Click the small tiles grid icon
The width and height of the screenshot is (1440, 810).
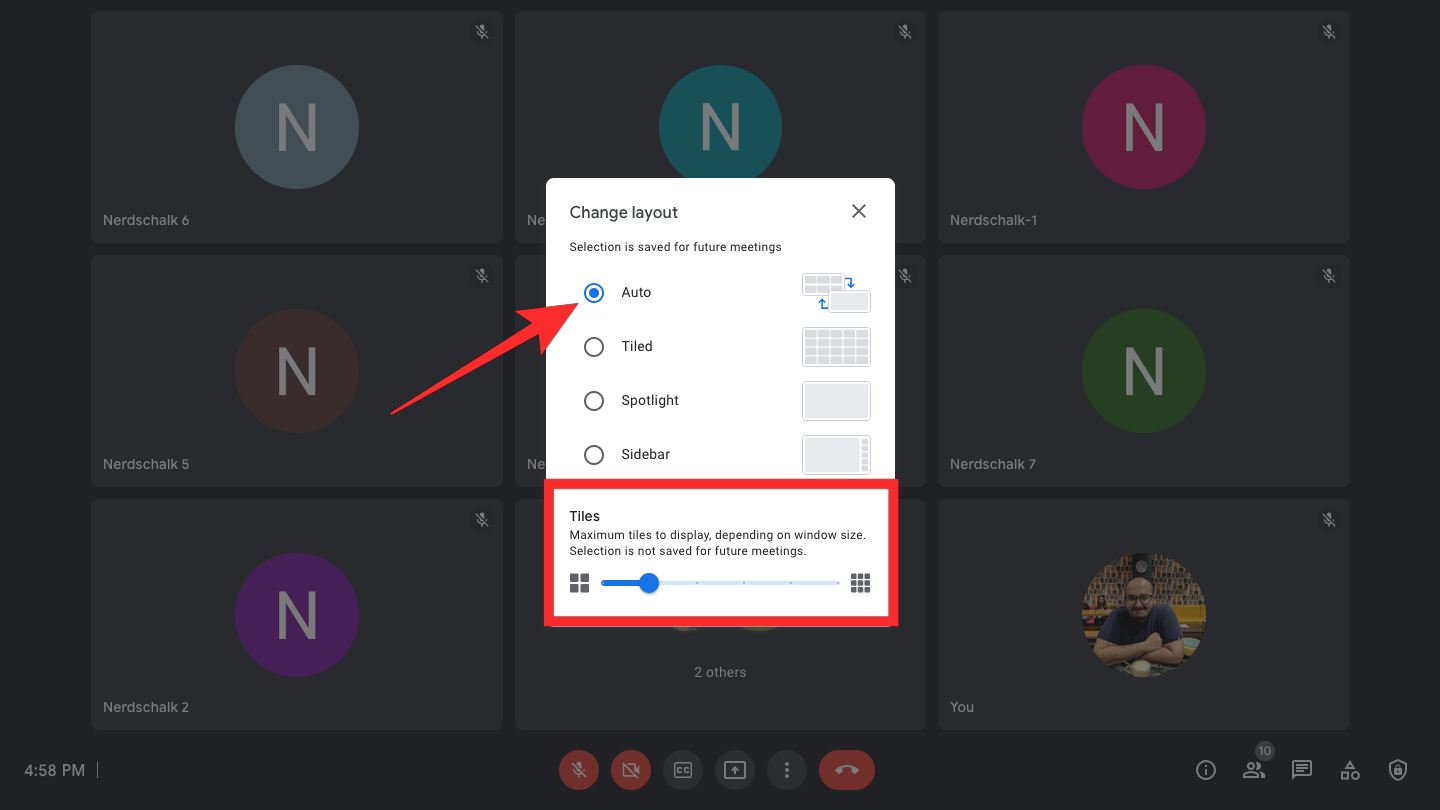coord(579,582)
